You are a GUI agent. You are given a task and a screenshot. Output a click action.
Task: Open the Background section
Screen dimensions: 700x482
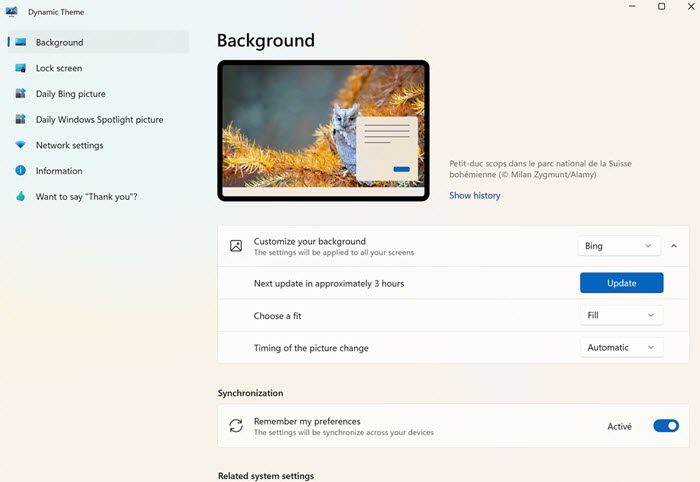[98, 42]
